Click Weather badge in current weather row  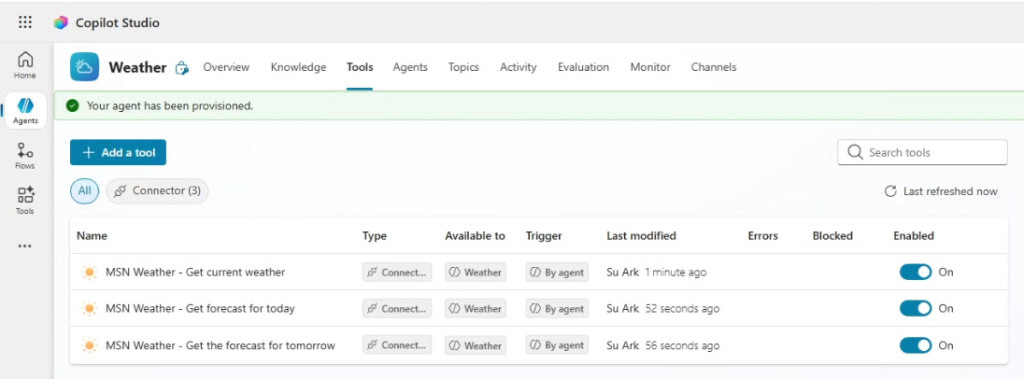(x=476, y=272)
